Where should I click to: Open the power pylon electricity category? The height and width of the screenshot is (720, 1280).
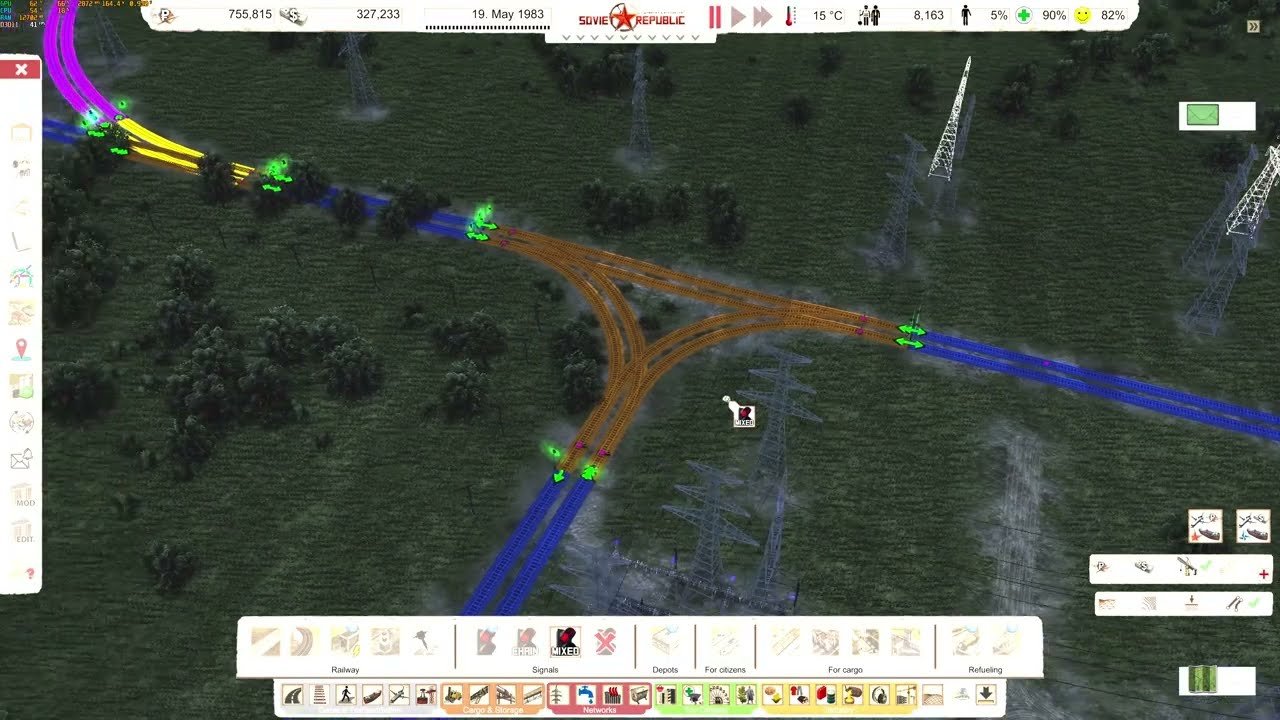click(x=558, y=695)
